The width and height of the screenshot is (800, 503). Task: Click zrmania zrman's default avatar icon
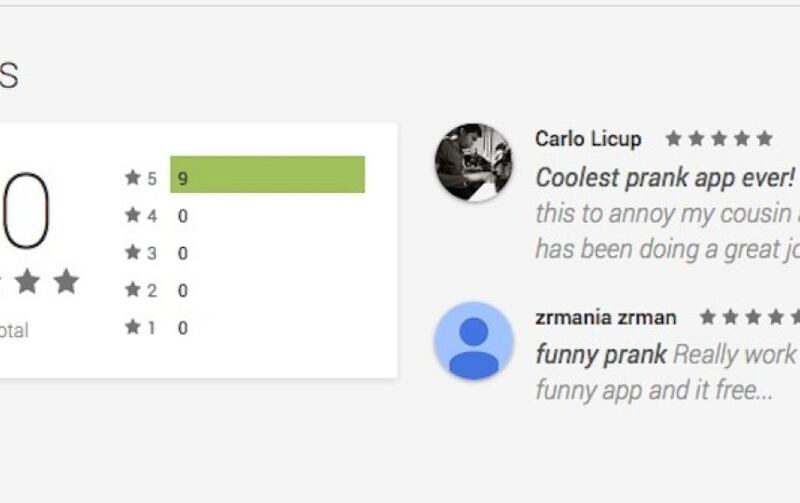[473, 341]
